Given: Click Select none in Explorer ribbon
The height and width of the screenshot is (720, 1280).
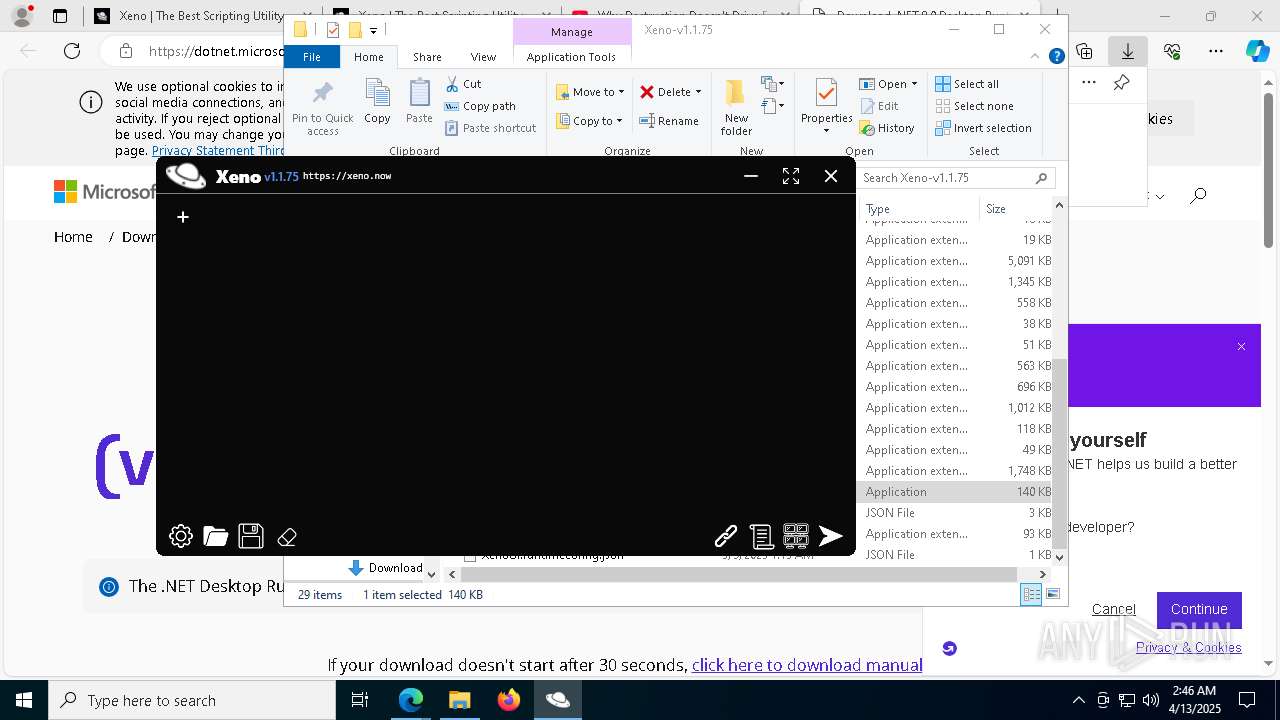Looking at the screenshot, I should point(975,106).
